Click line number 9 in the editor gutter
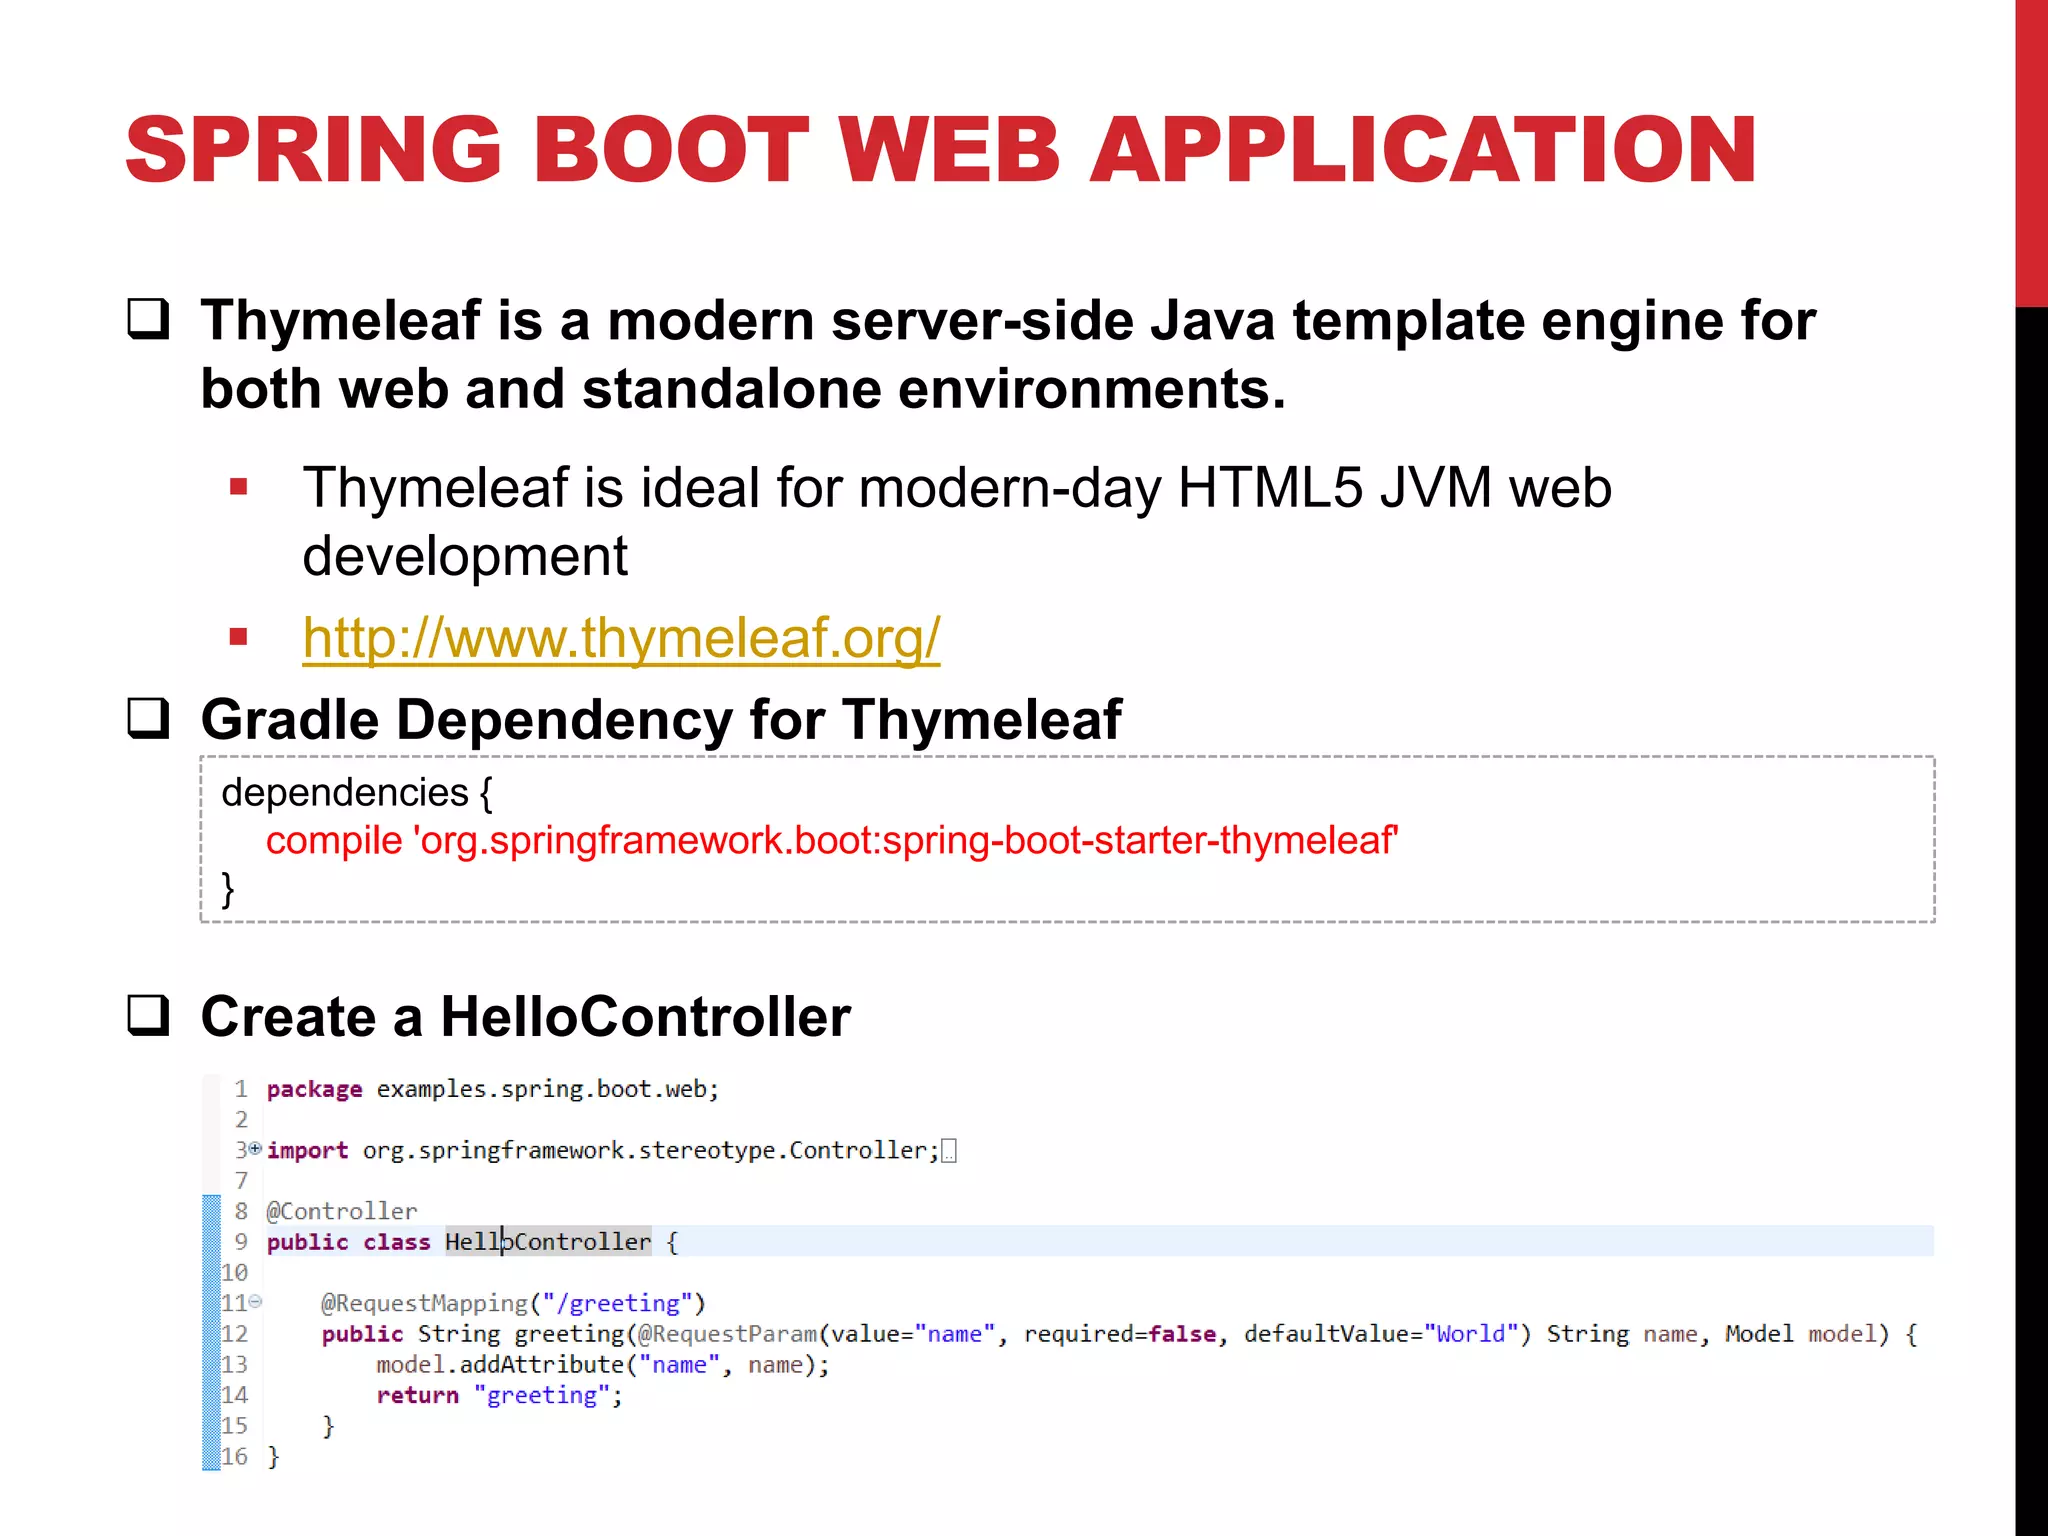 pyautogui.click(x=241, y=1241)
